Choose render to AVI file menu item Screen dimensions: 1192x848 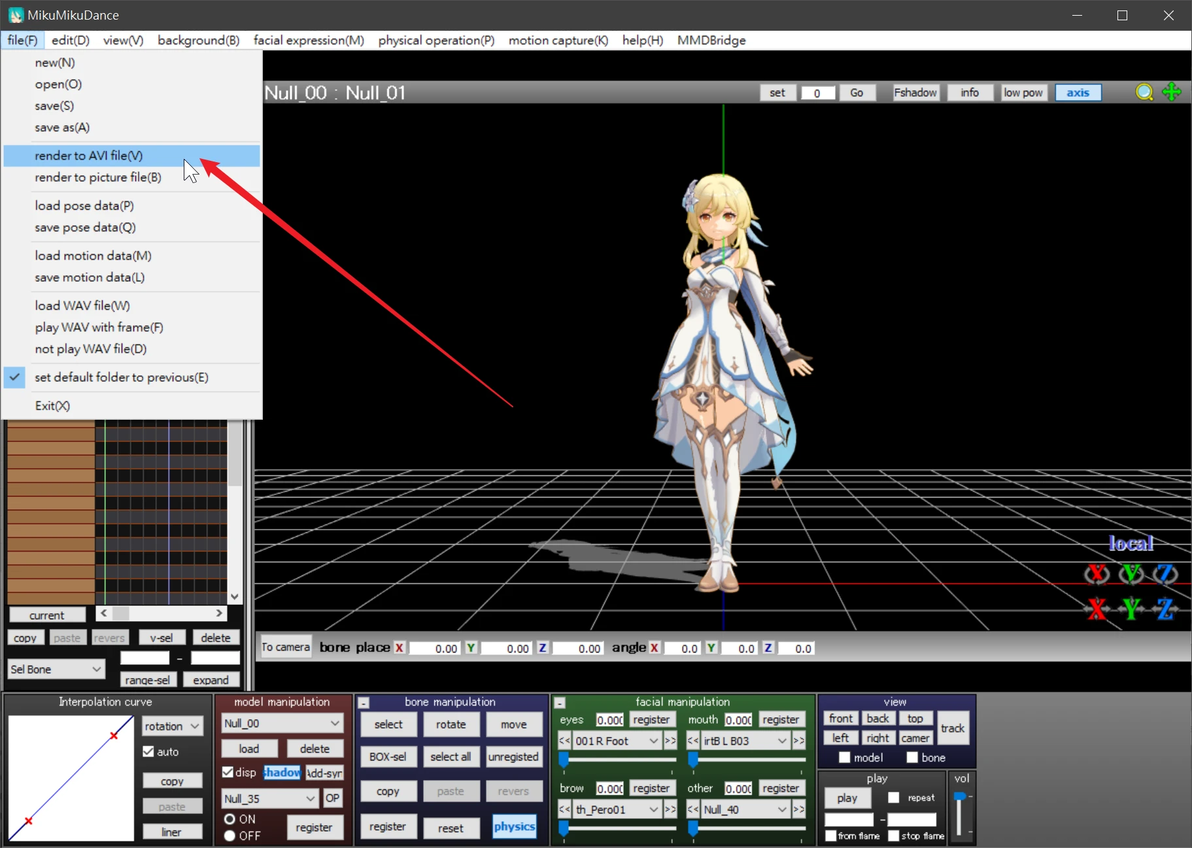click(x=132, y=155)
